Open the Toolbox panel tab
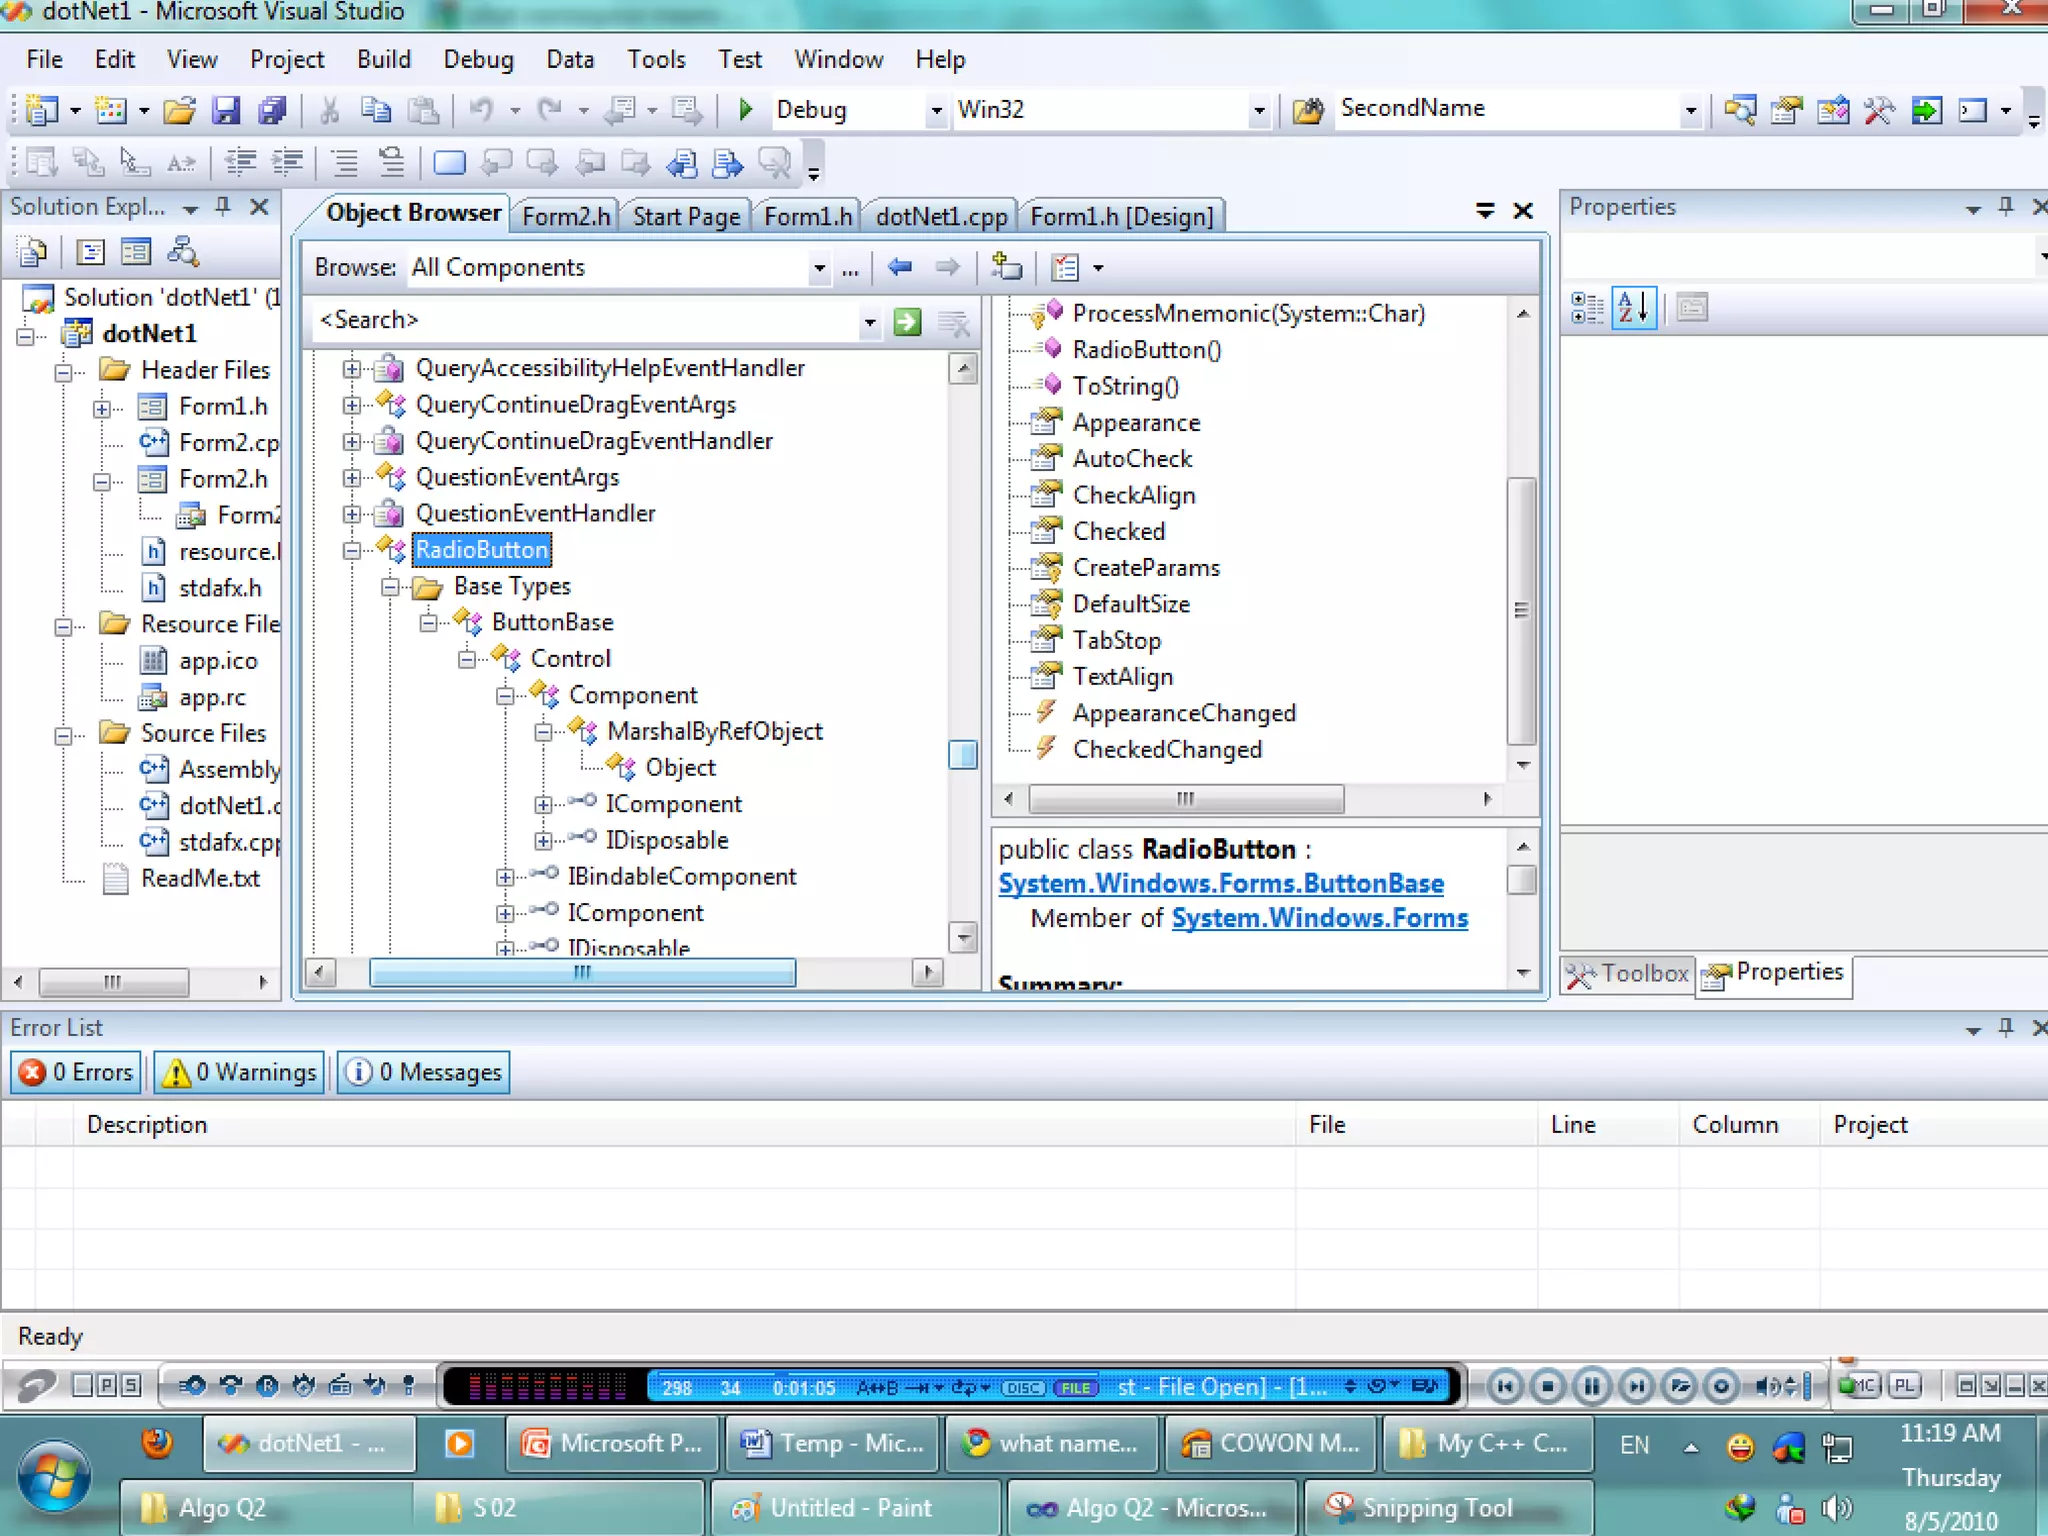The height and width of the screenshot is (1536, 2048). [1627, 973]
